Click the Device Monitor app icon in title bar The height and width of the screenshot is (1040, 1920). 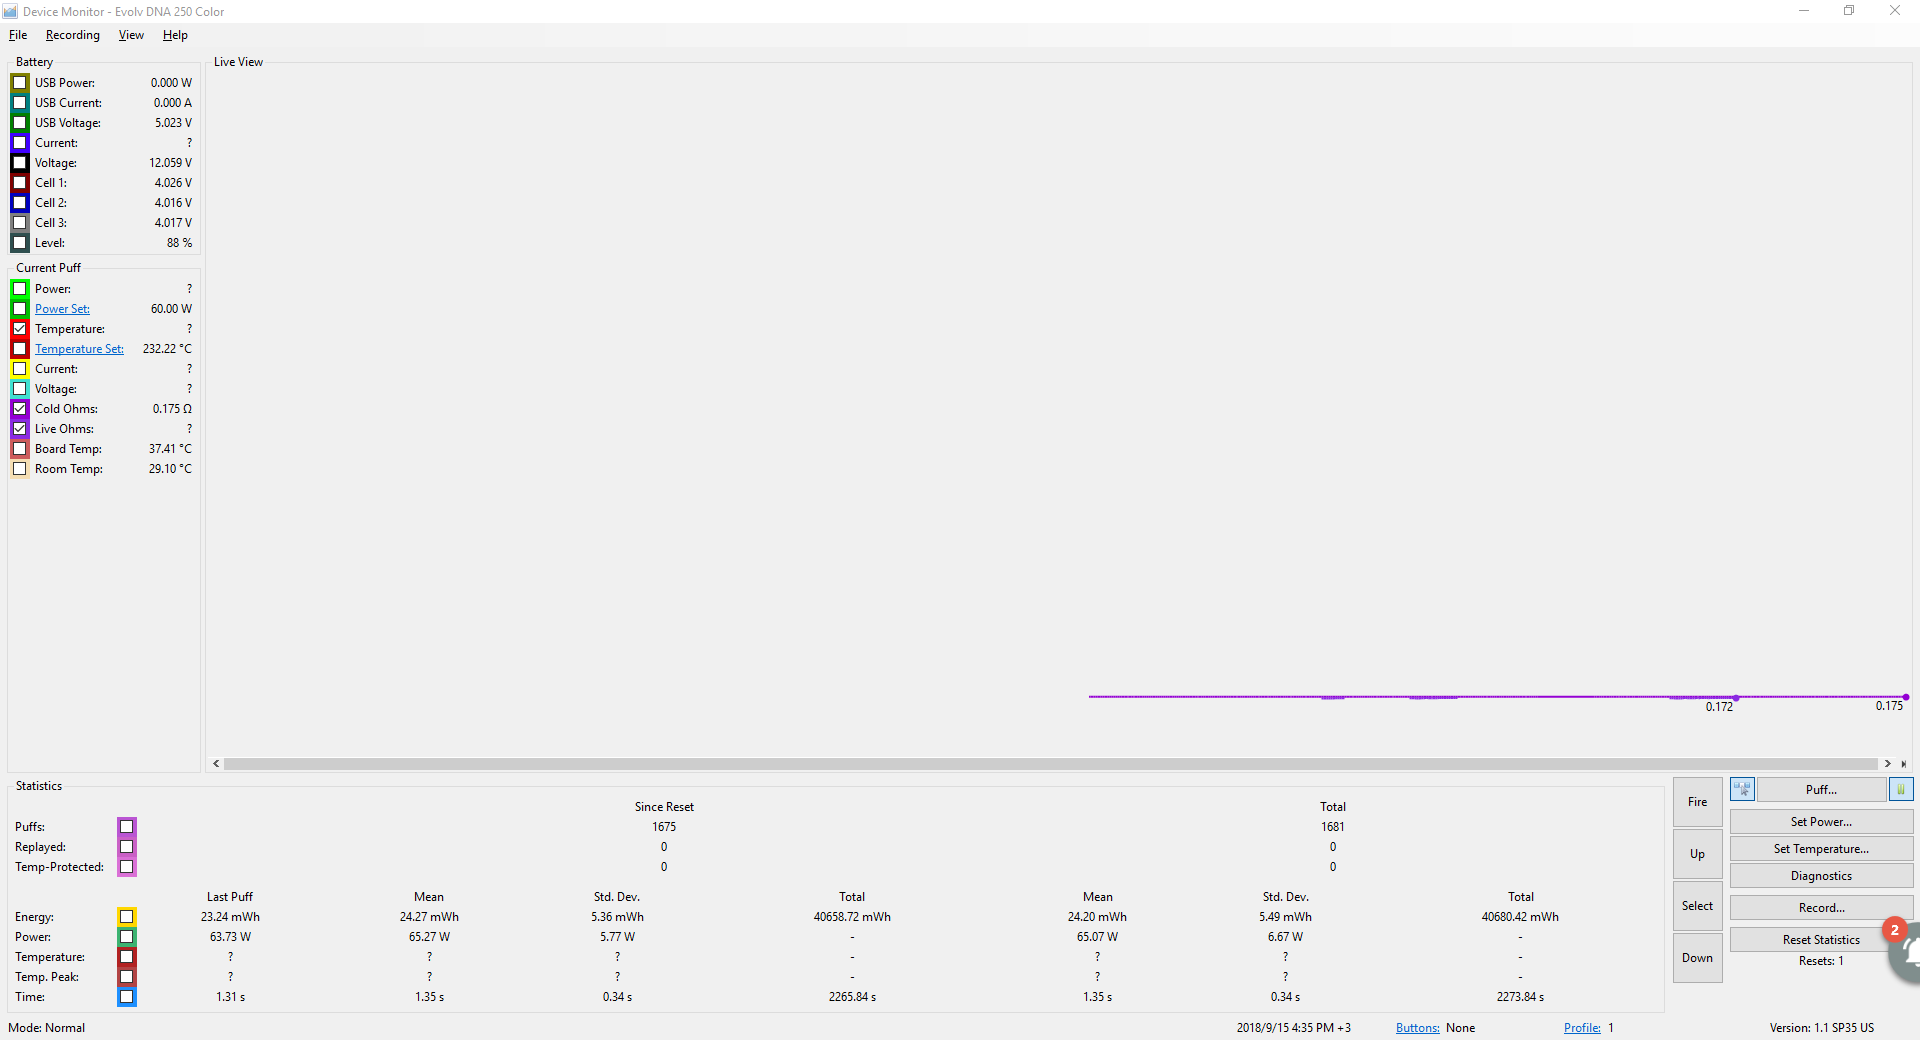(11, 11)
